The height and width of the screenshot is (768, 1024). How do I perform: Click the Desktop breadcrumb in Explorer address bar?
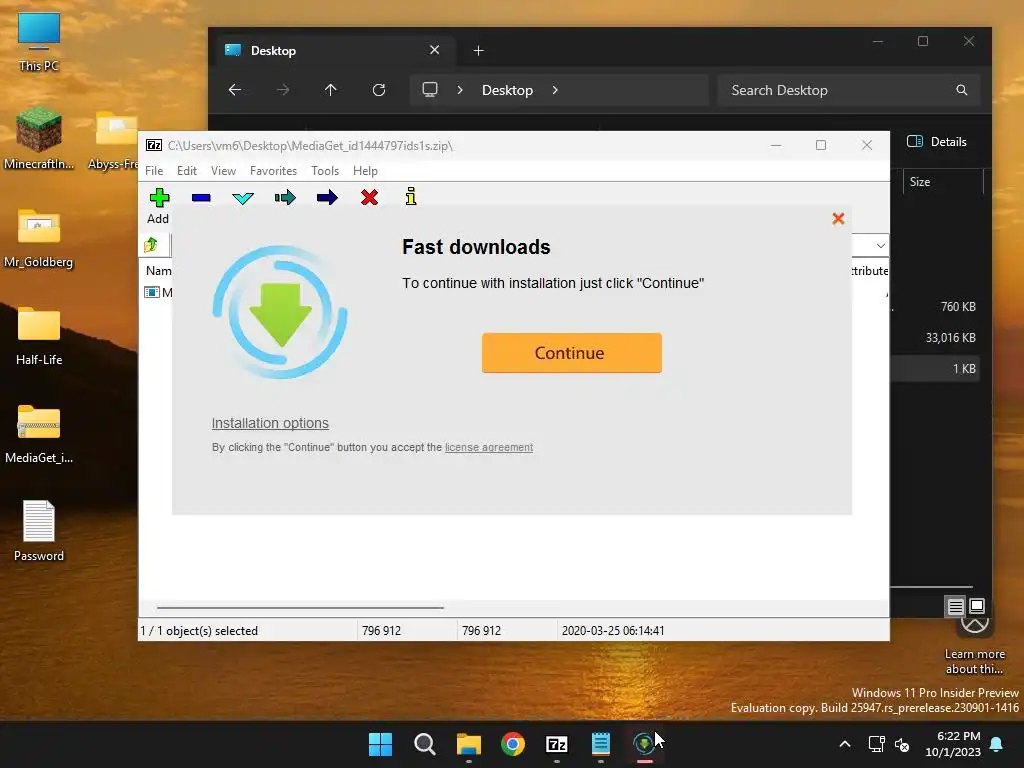tap(507, 90)
